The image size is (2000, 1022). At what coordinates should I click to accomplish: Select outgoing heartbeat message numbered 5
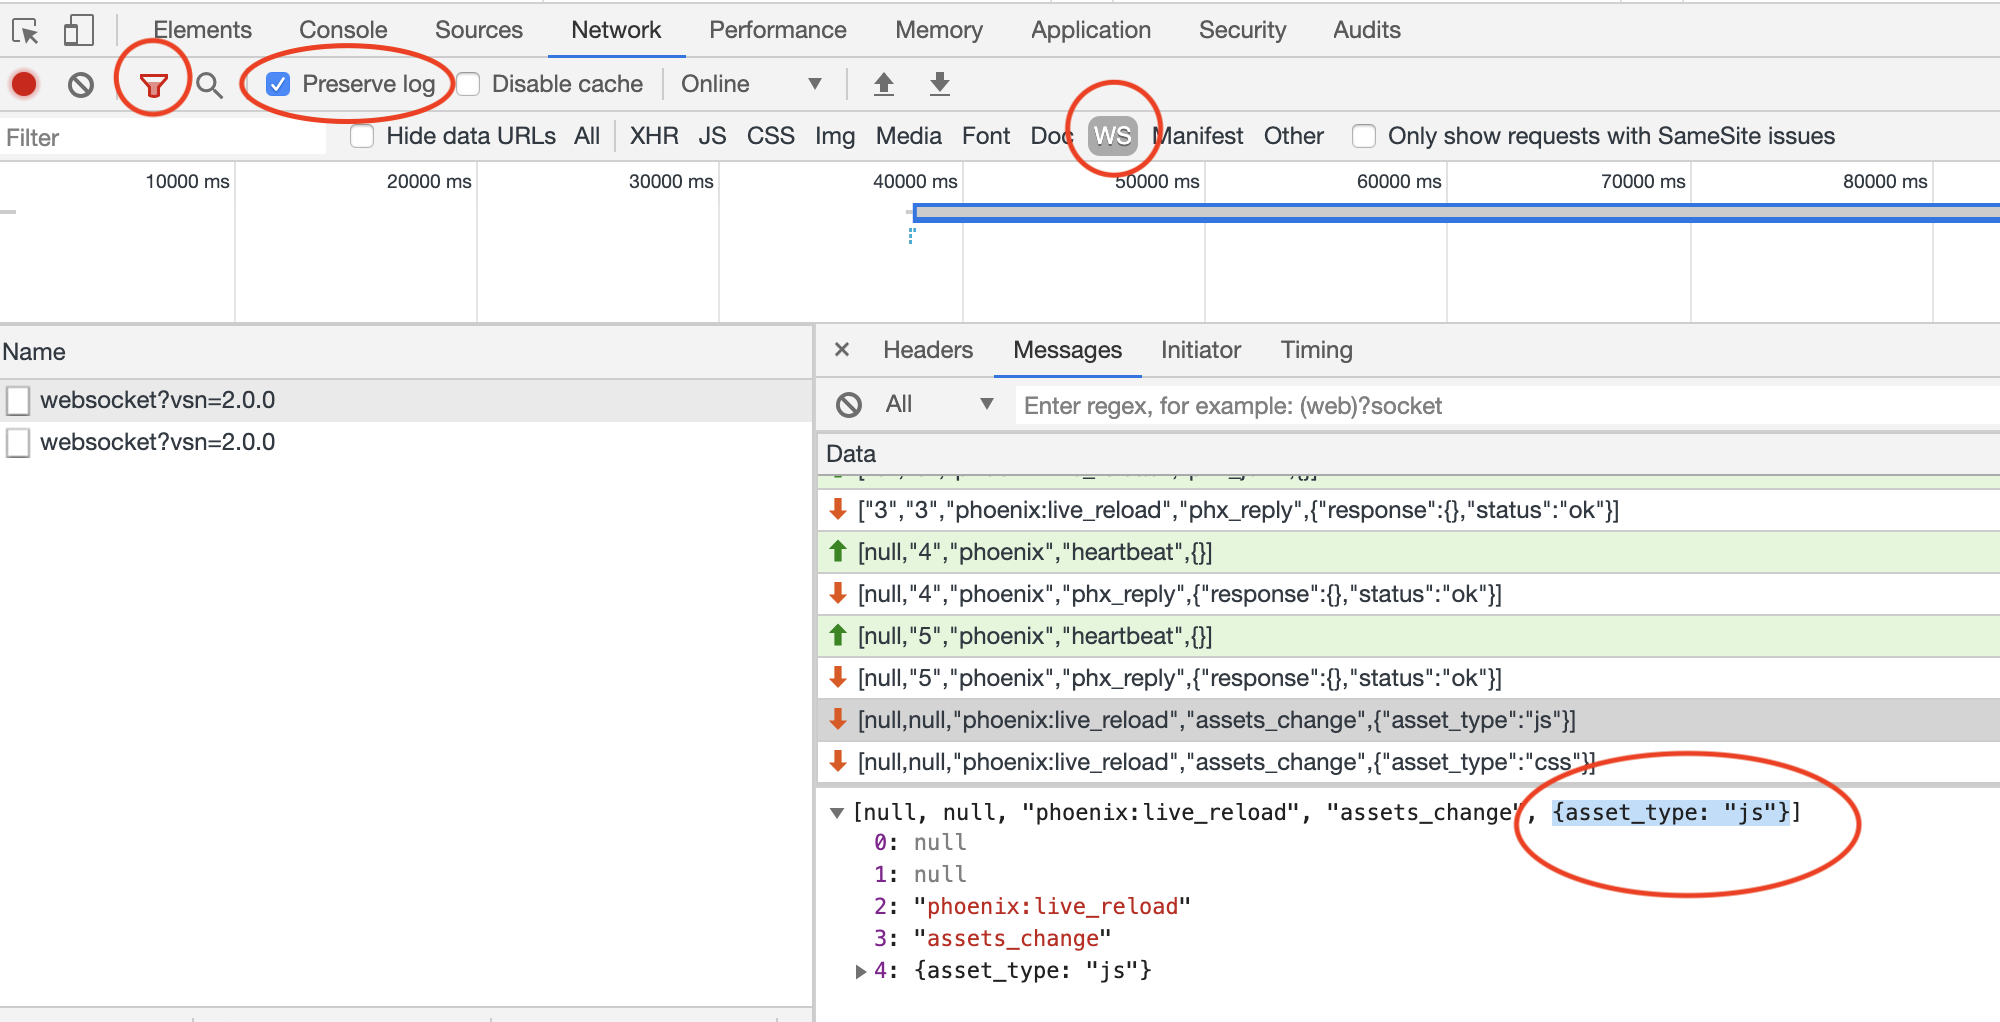tap(1408, 636)
